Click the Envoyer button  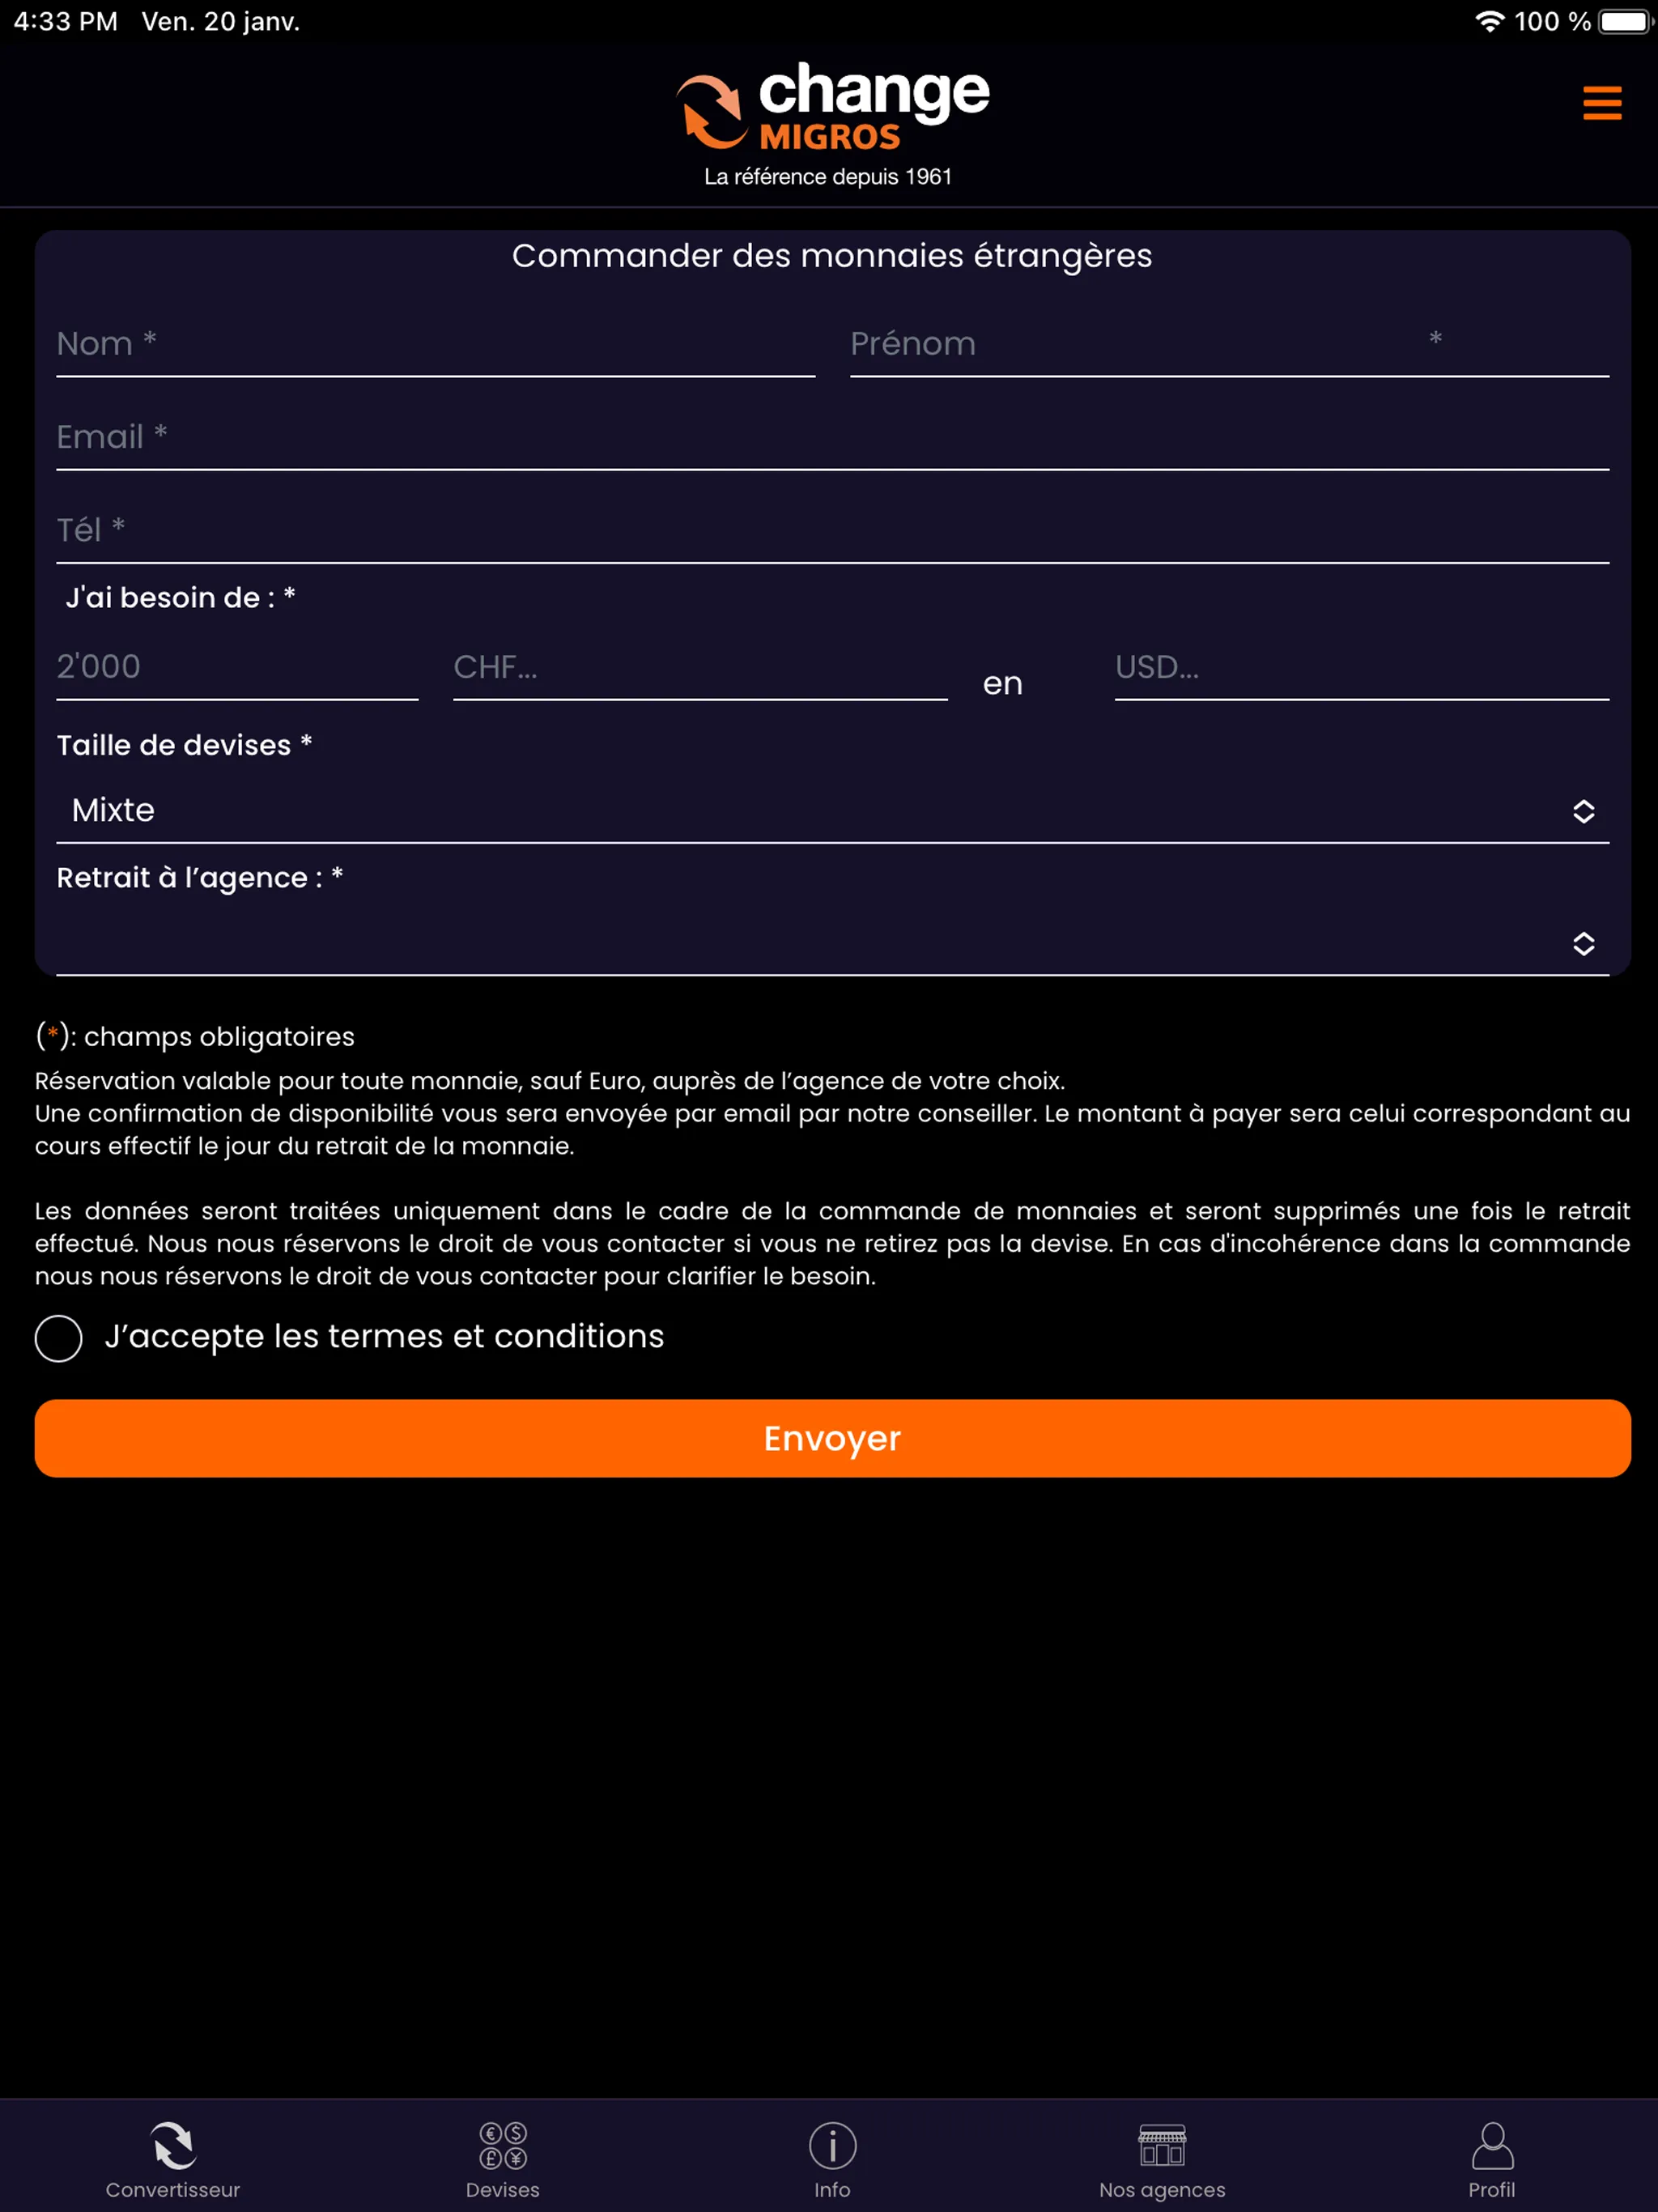[829, 1439]
